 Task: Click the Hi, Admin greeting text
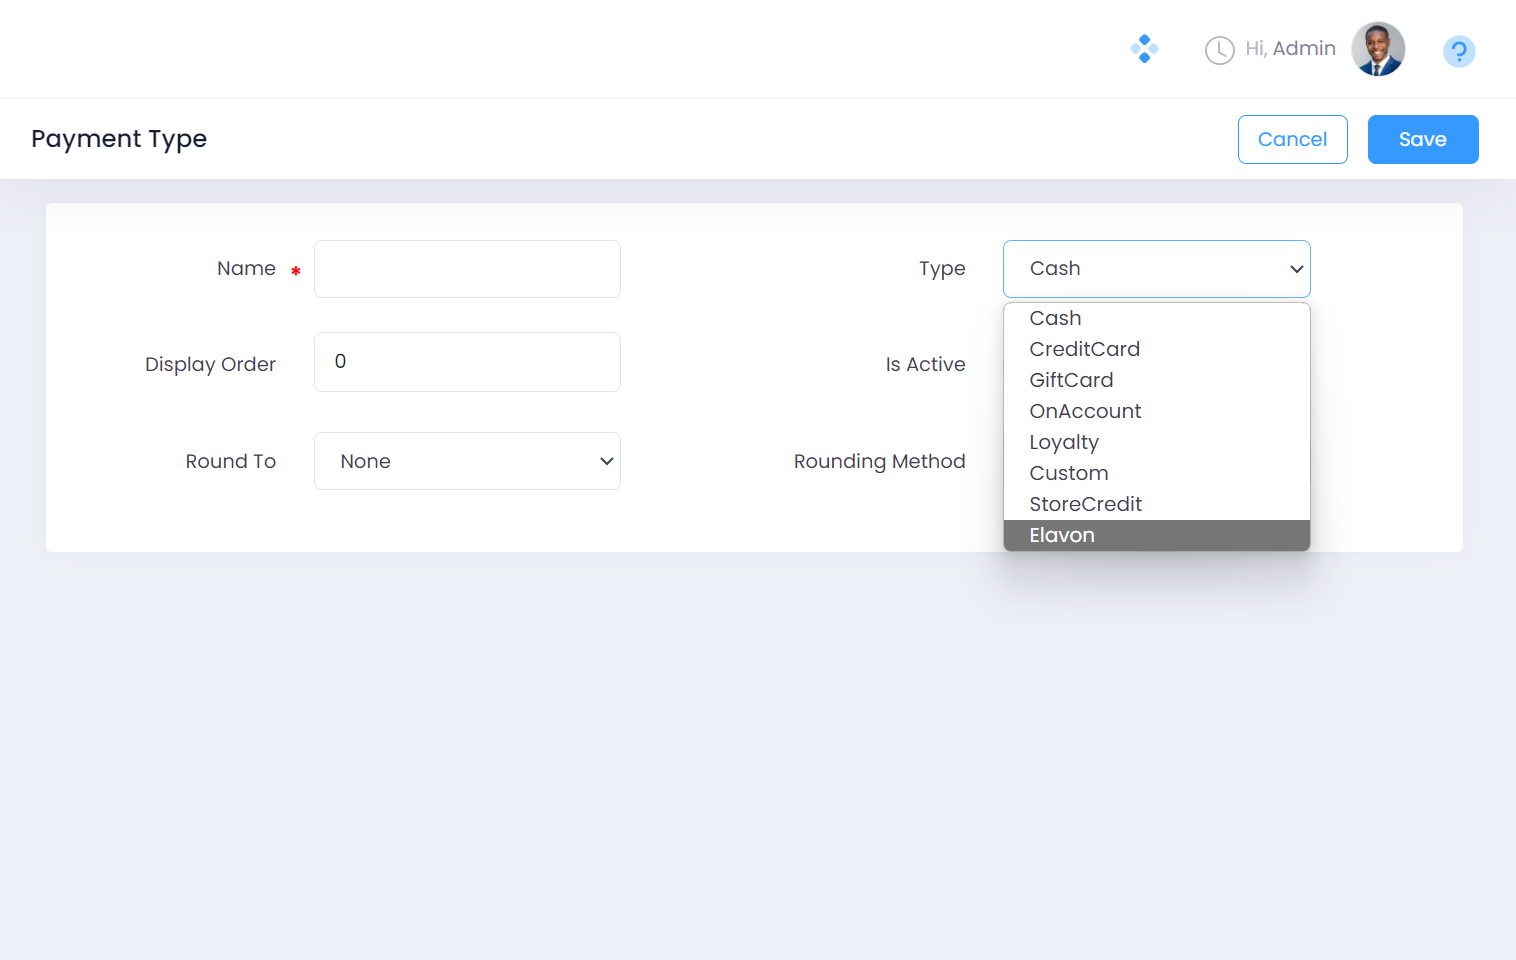(x=1290, y=49)
